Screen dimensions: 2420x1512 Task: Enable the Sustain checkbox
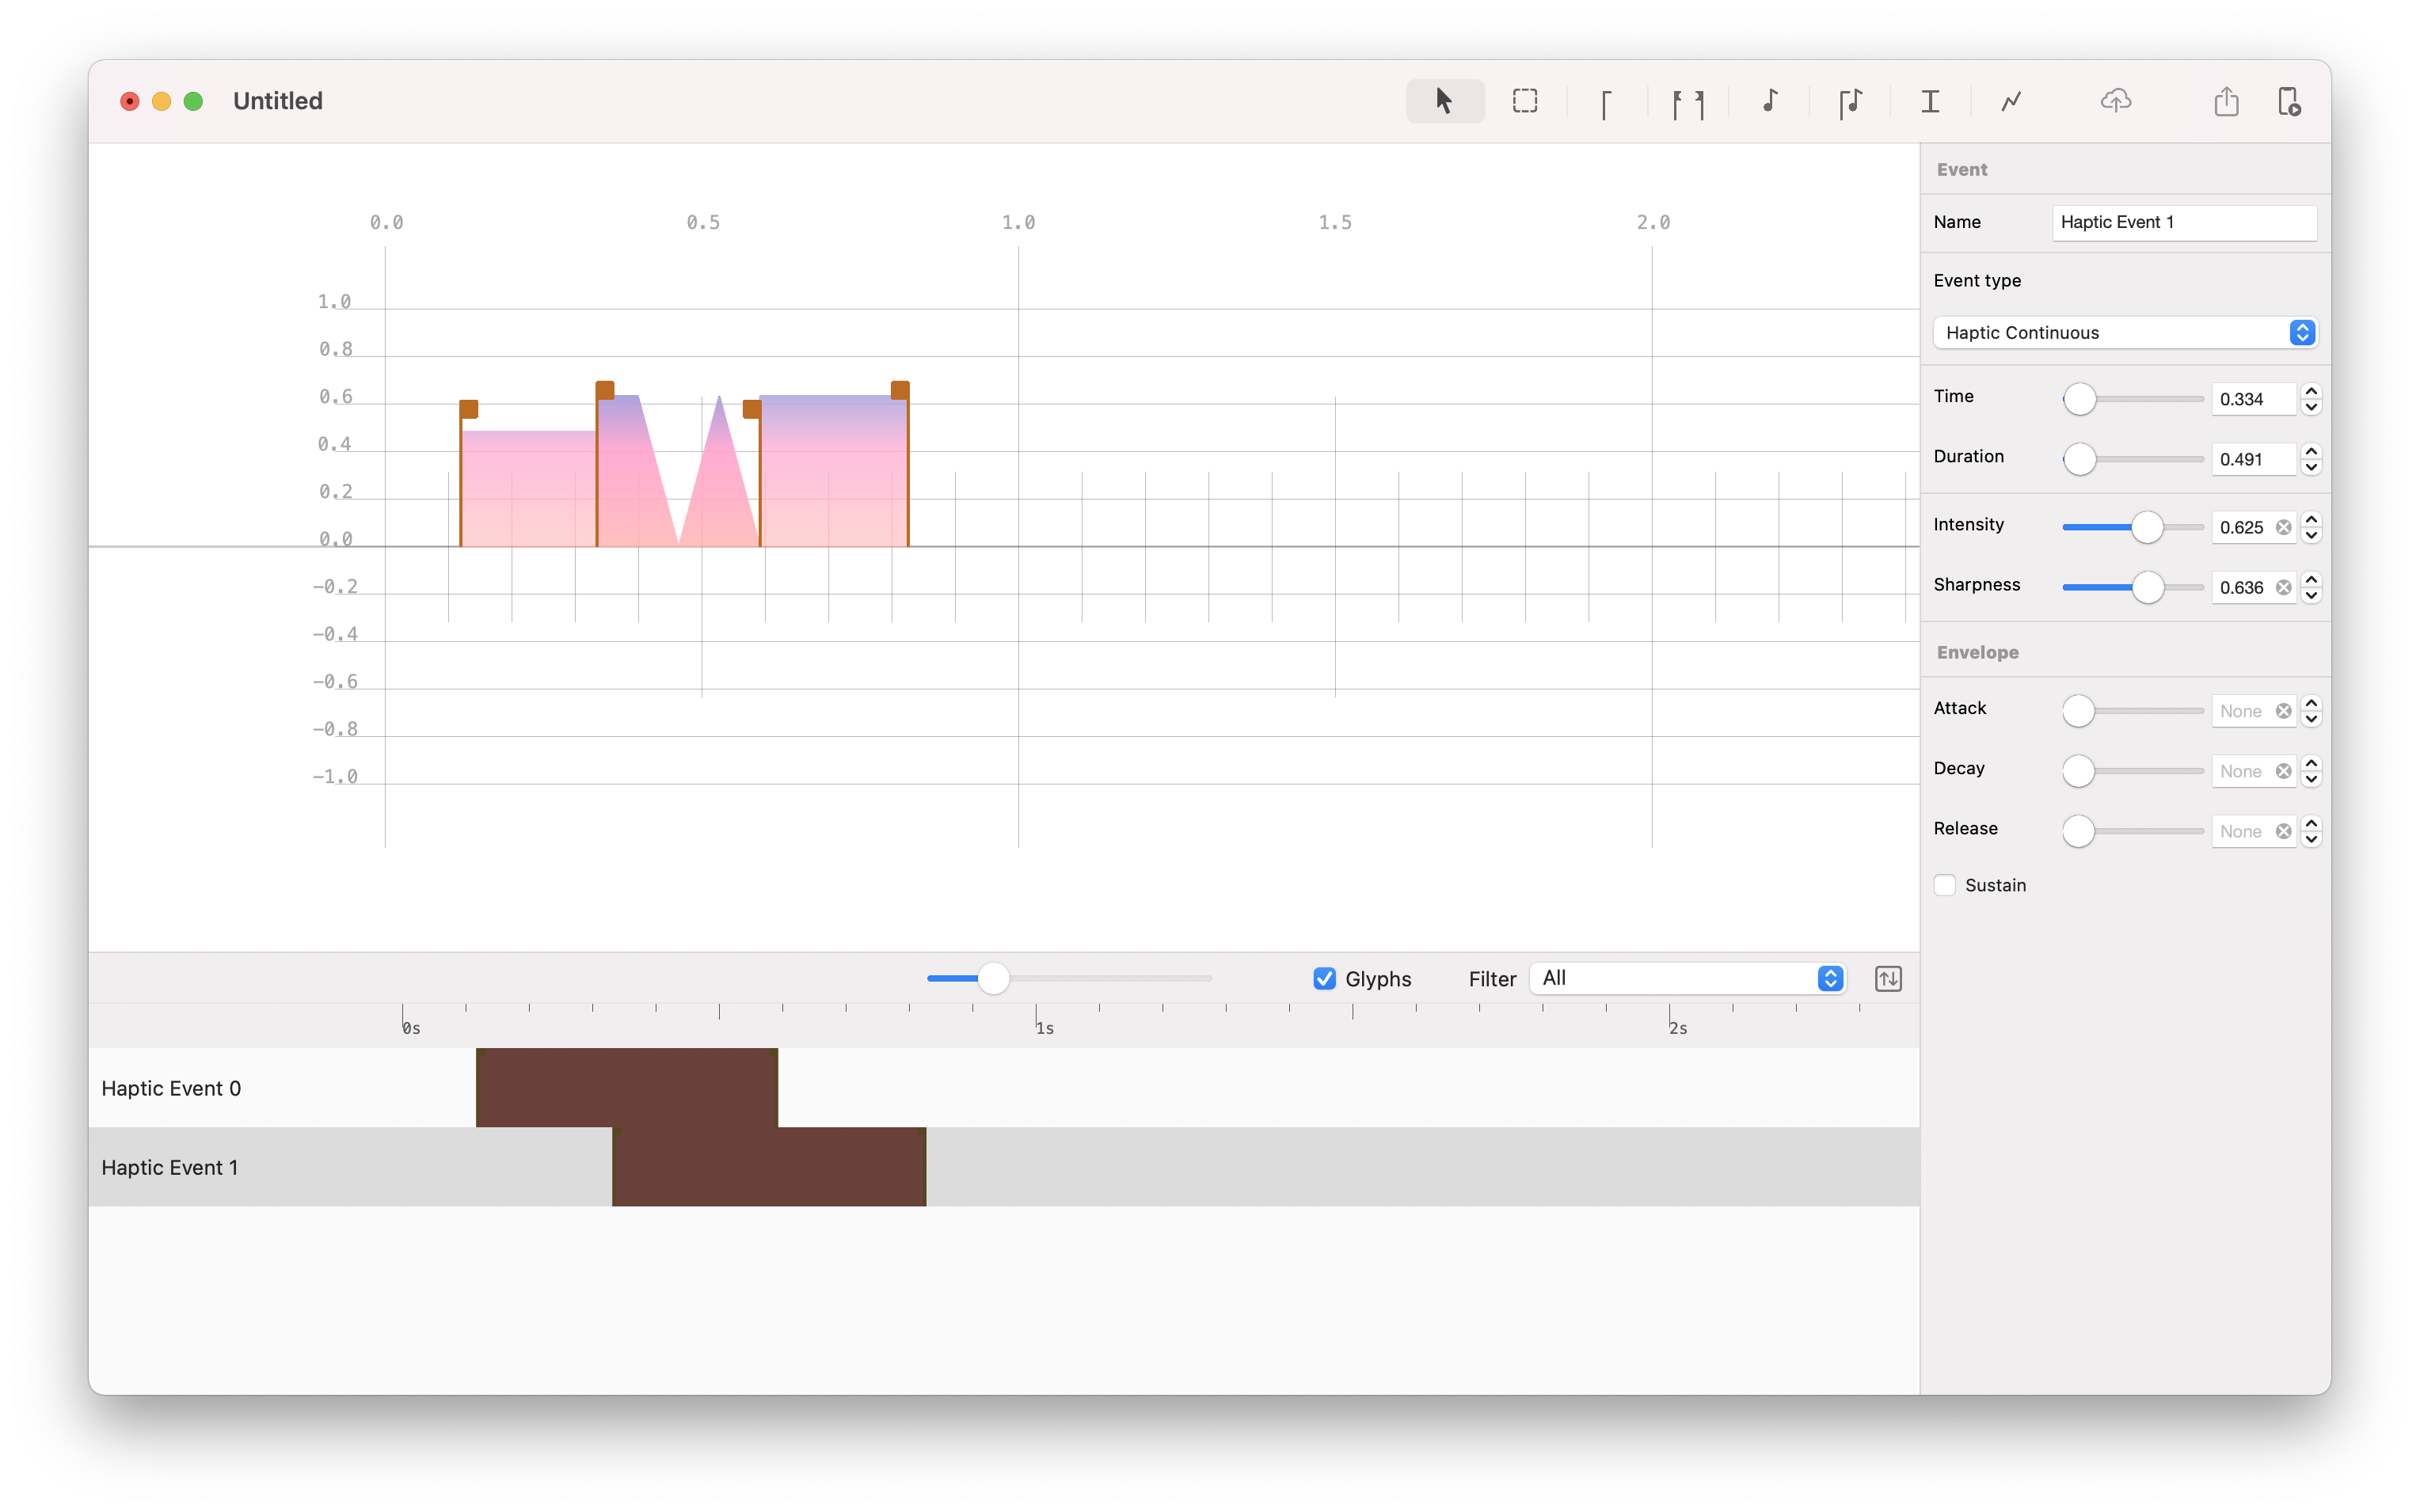coord(1944,885)
